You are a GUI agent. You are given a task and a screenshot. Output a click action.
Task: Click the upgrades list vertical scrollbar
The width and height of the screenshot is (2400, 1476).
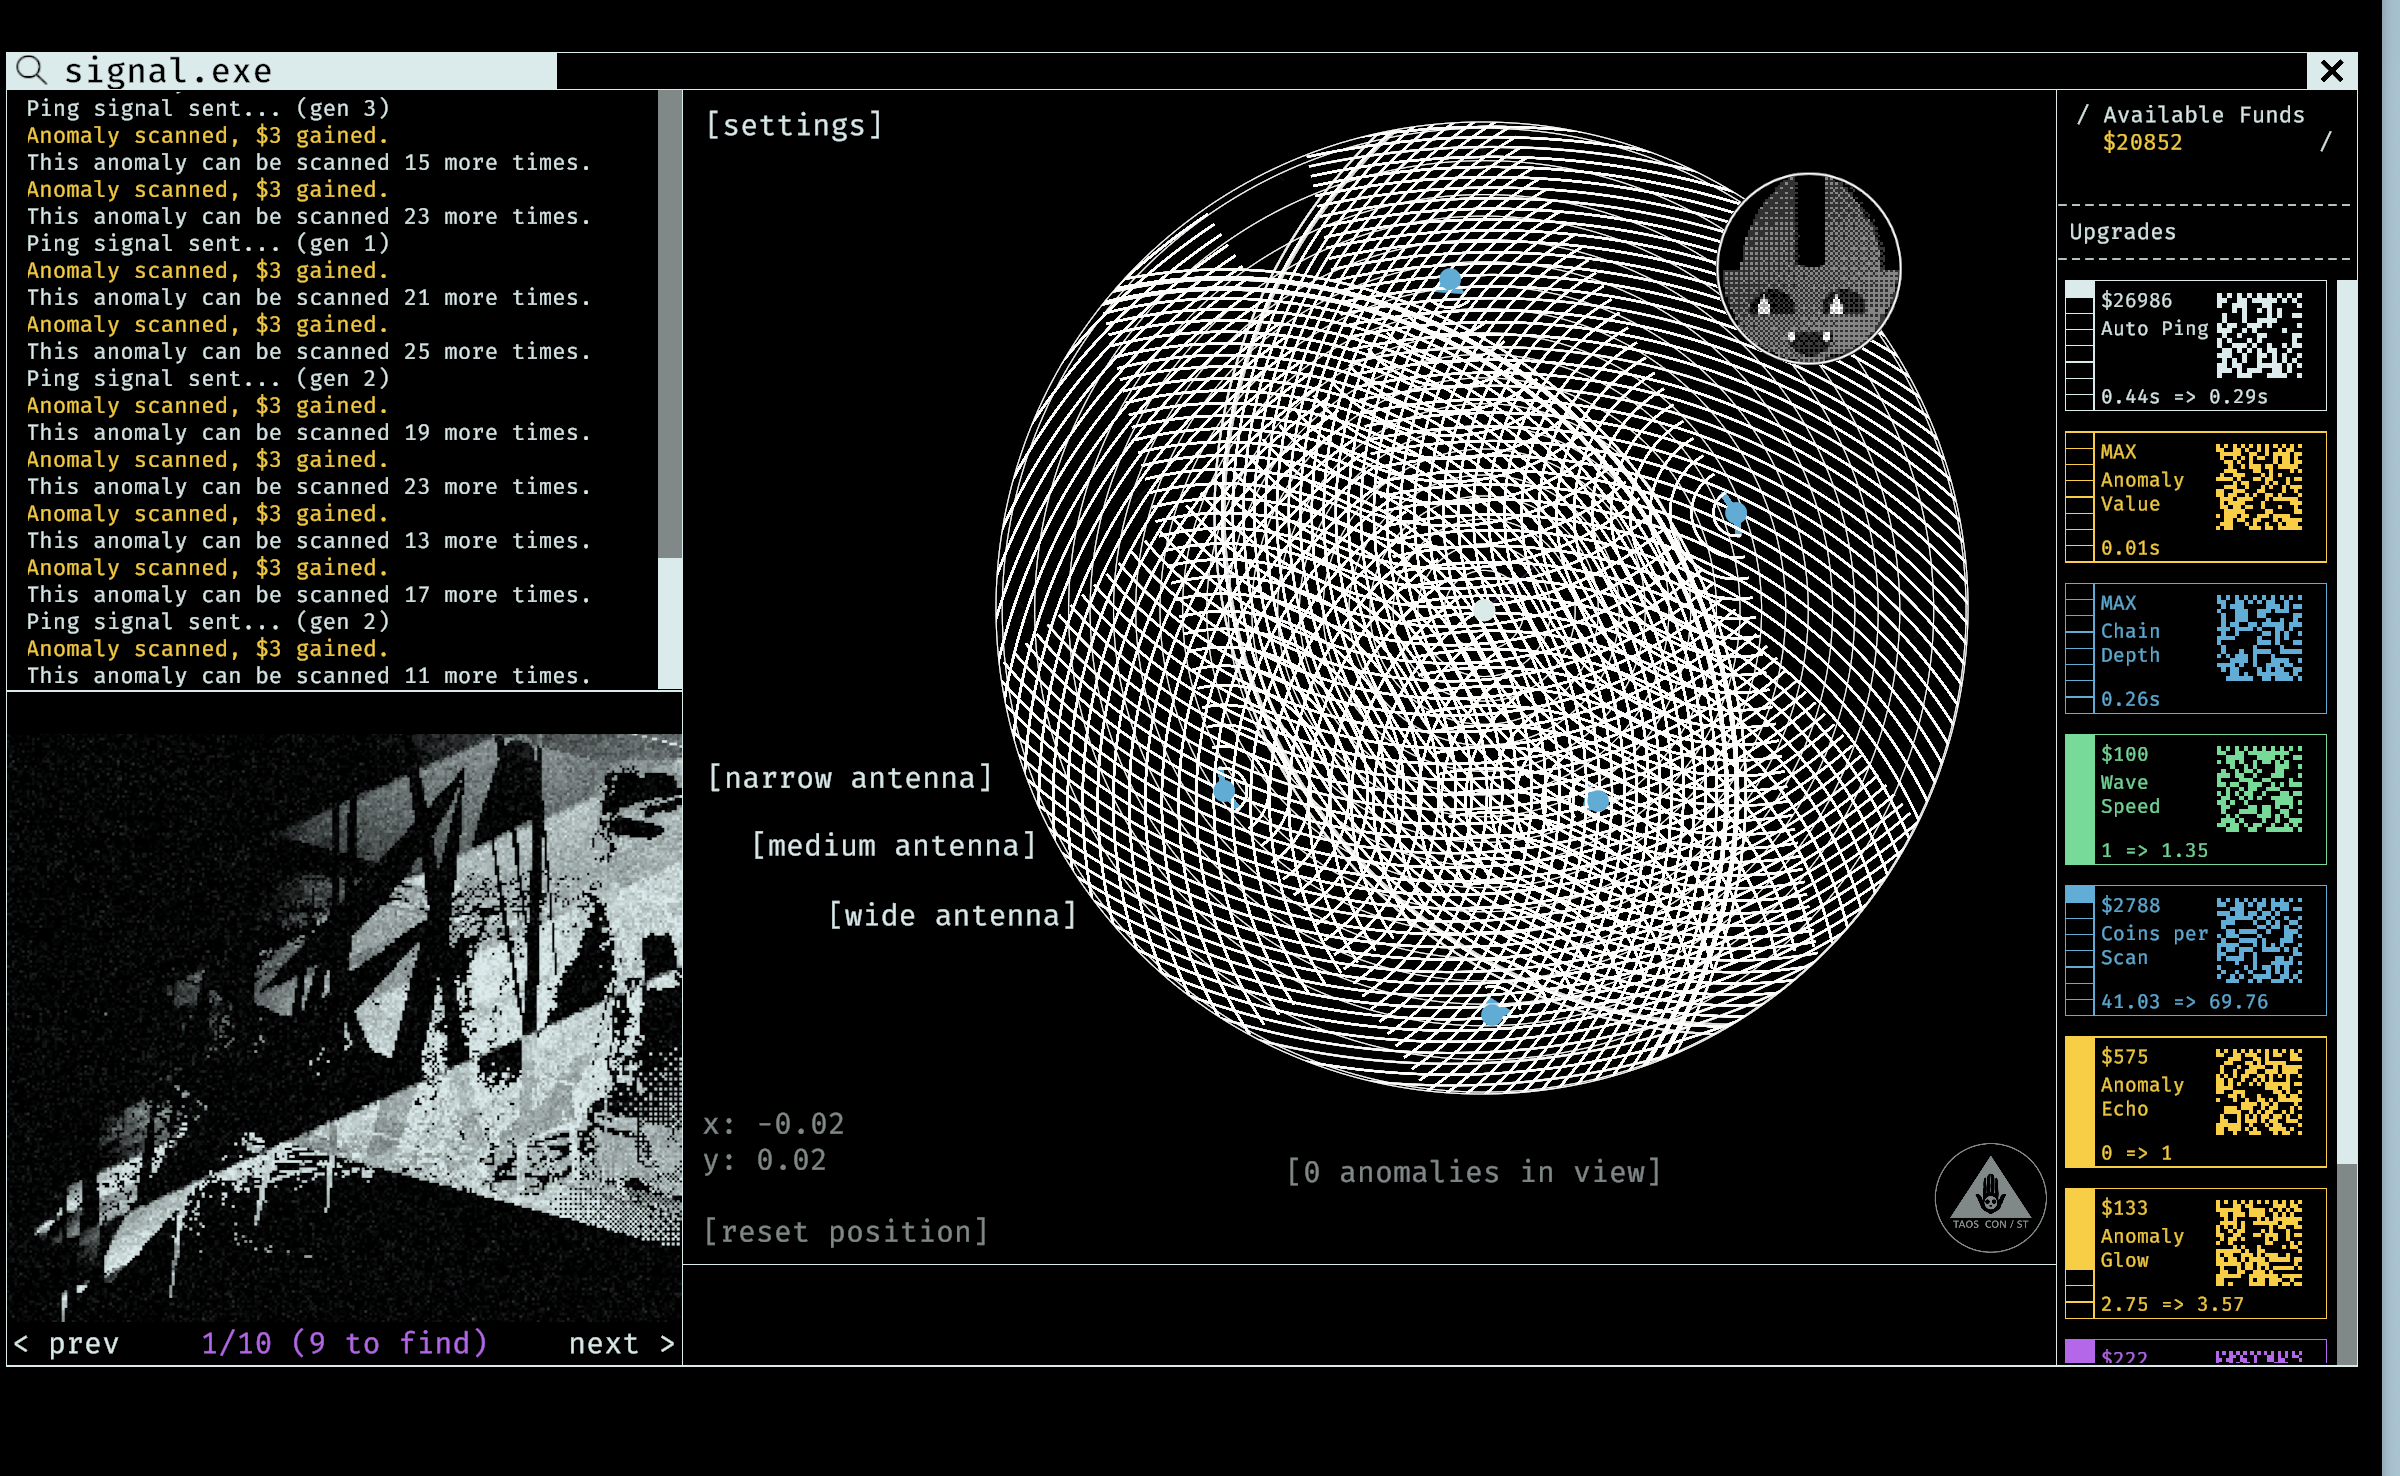coord(2346,822)
